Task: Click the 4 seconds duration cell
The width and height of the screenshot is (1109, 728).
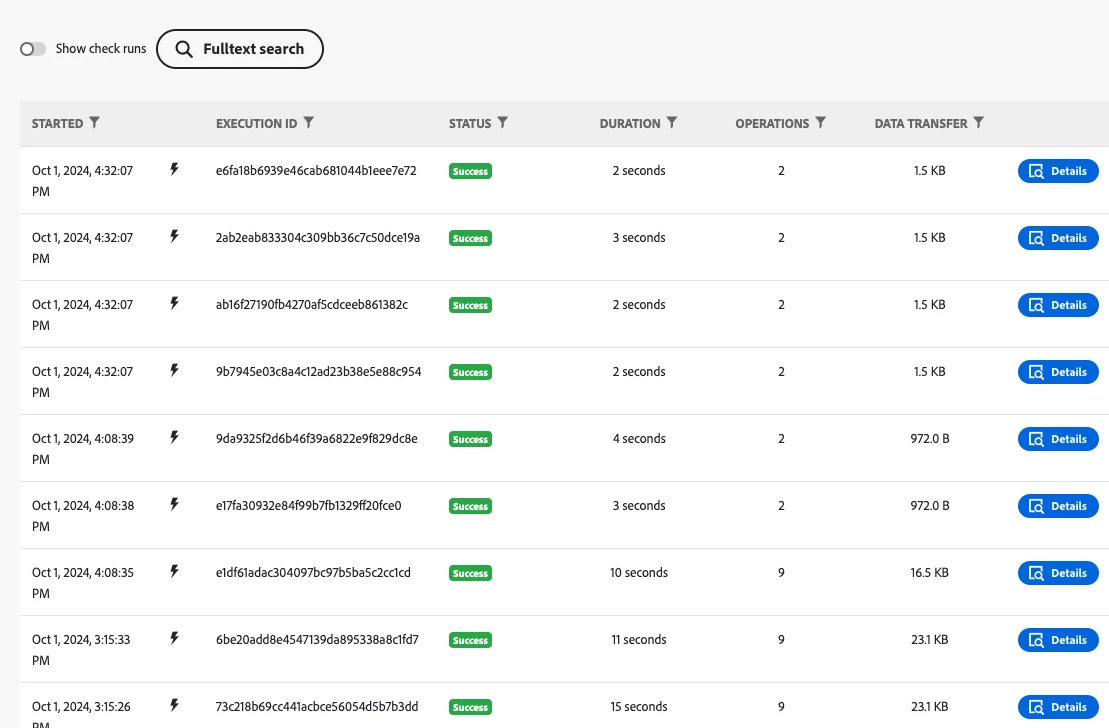Action: 639,439
